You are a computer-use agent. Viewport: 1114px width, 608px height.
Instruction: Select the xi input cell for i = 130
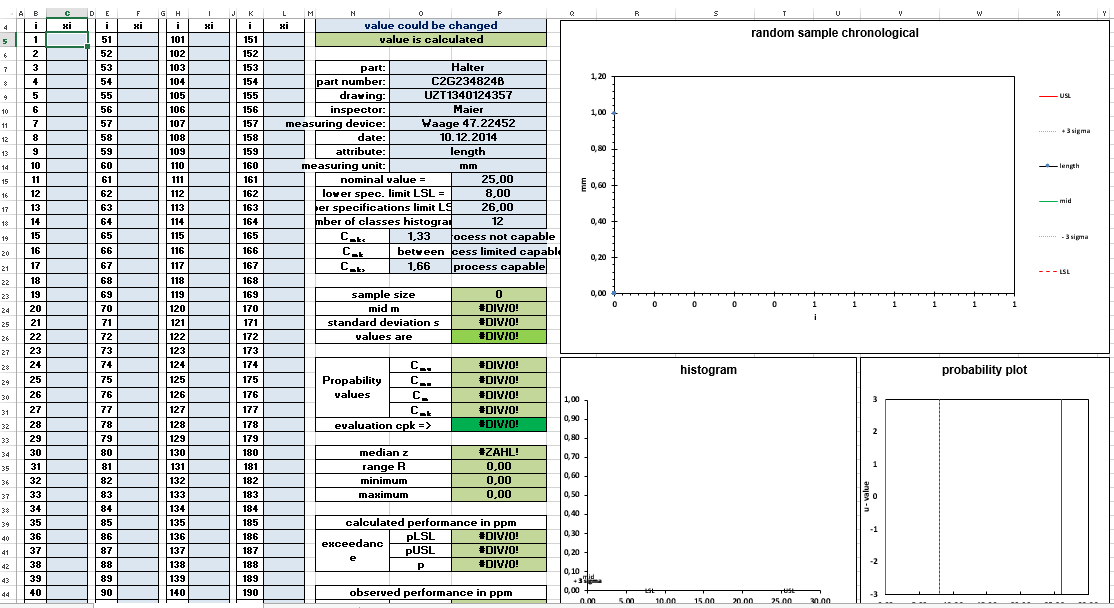coord(209,452)
